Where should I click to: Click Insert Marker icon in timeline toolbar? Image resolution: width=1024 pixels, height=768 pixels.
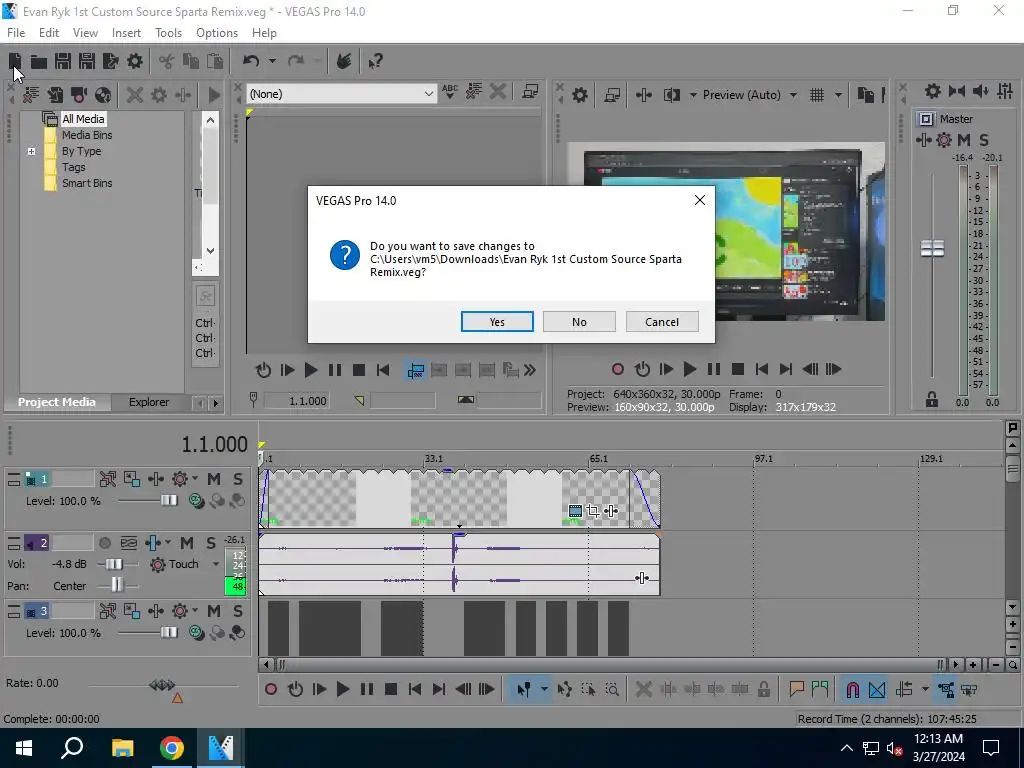coord(796,689)
